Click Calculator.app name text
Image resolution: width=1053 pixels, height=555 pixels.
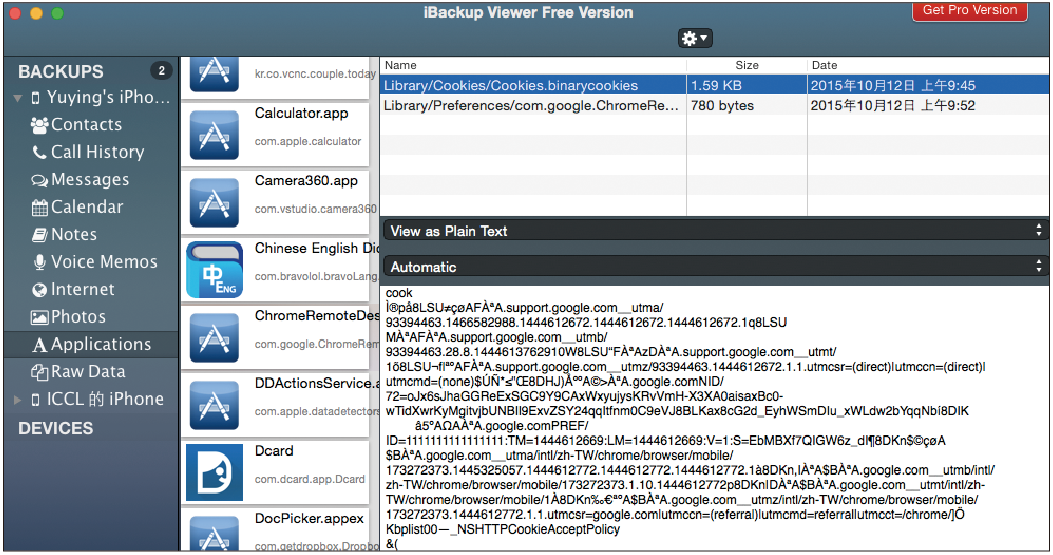(x=302, y=114)
